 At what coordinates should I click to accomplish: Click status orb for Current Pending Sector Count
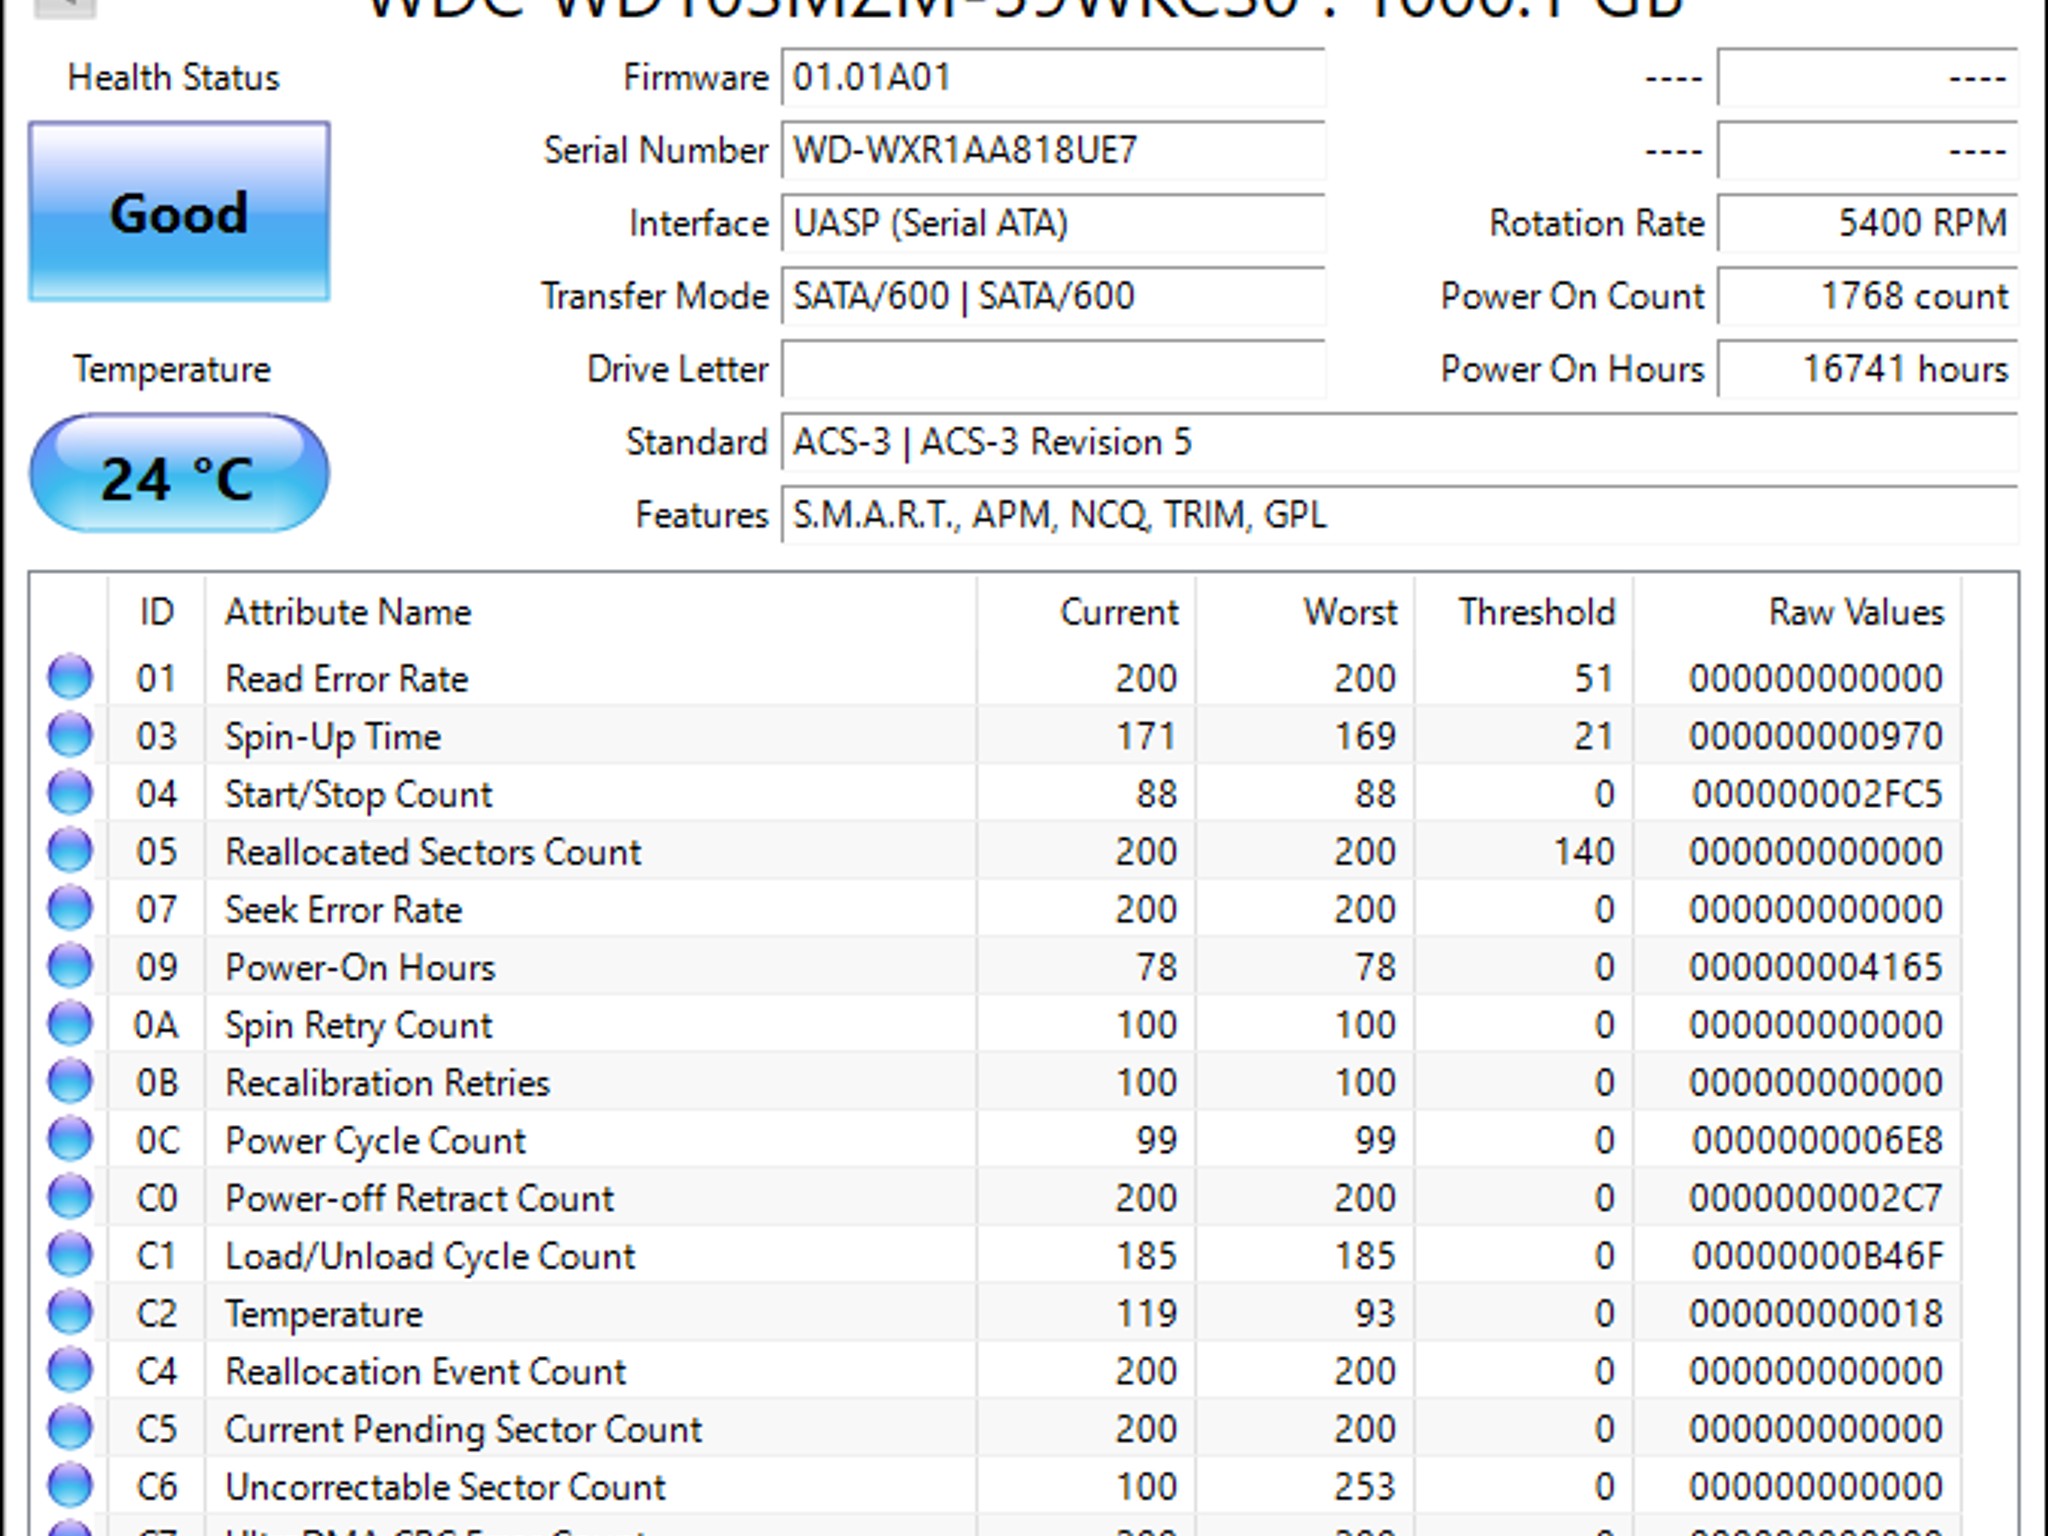(x=70, y=1427)
